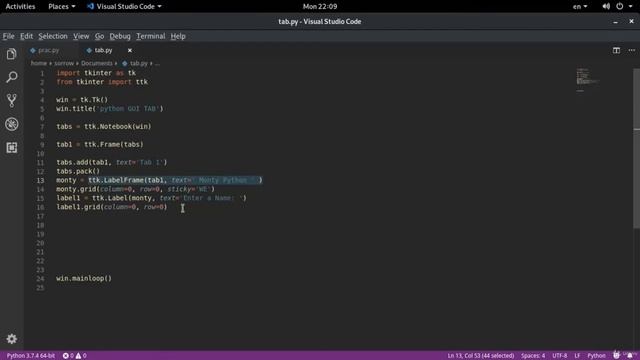Screen dimensions: 640x360
Task: Click line number 24 in the gutter
Action: coord(40,278)
